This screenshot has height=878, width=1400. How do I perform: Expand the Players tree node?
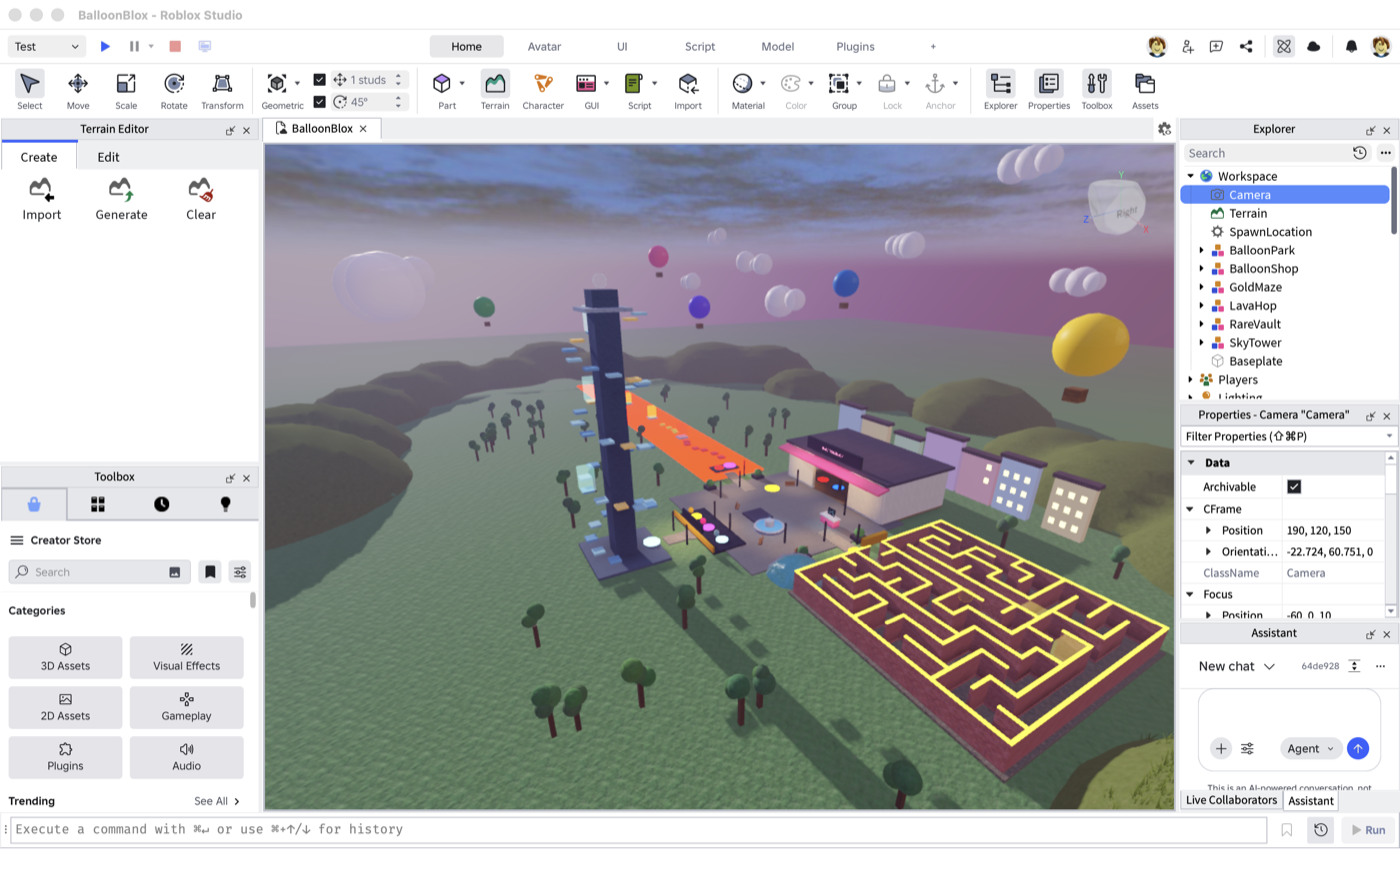pos(1190,380)
